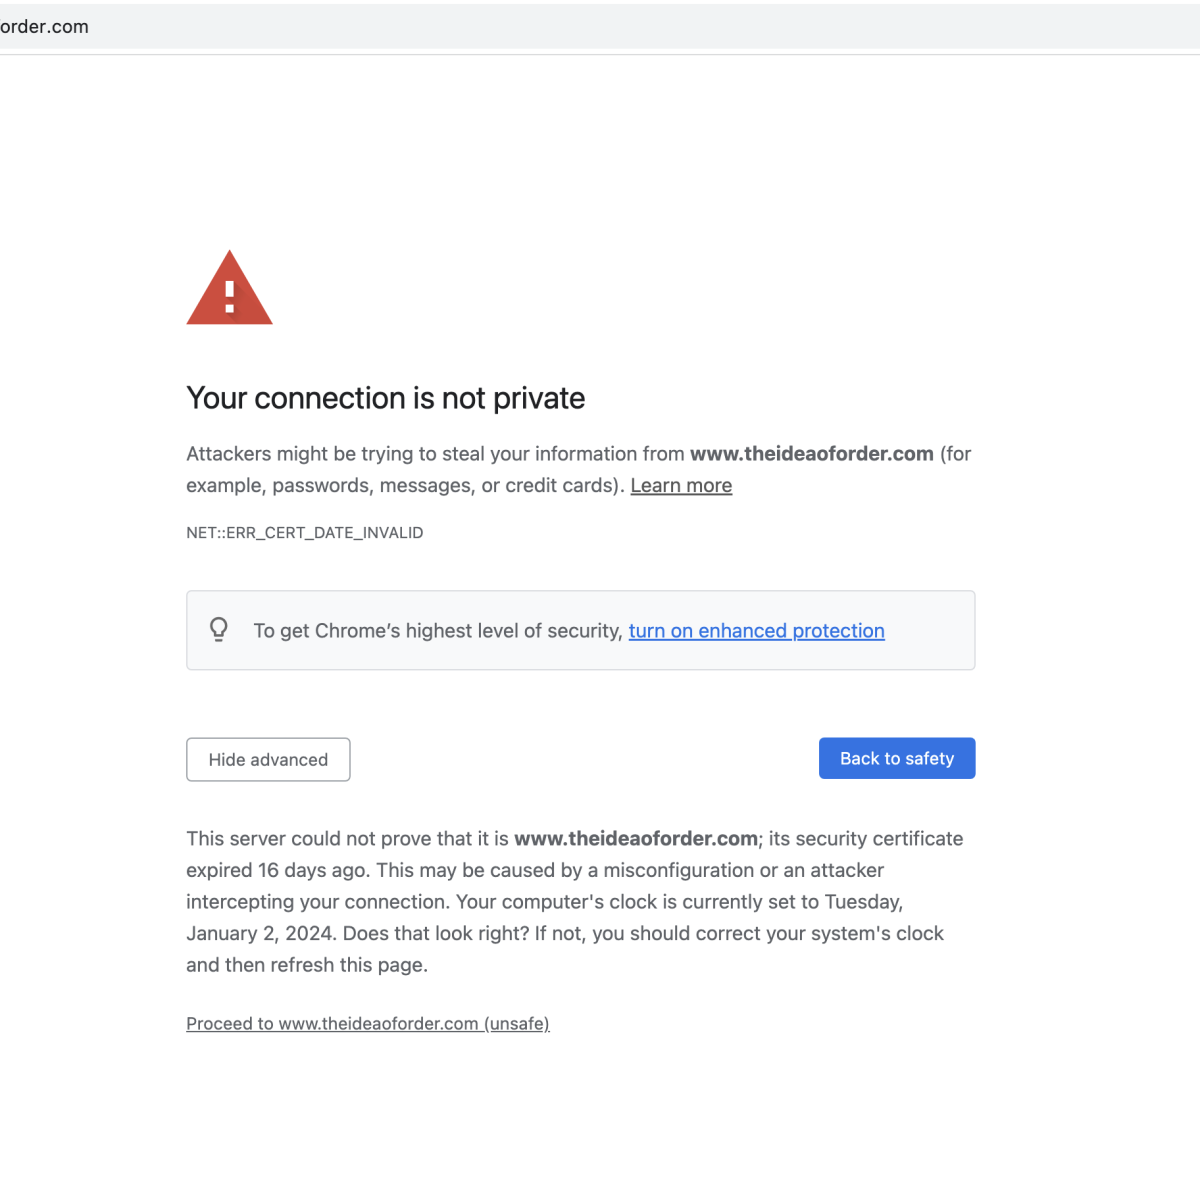1200x1200 pixels.
Task: Click bold domain in server certificate paragraph
Action: coord(636,839)
